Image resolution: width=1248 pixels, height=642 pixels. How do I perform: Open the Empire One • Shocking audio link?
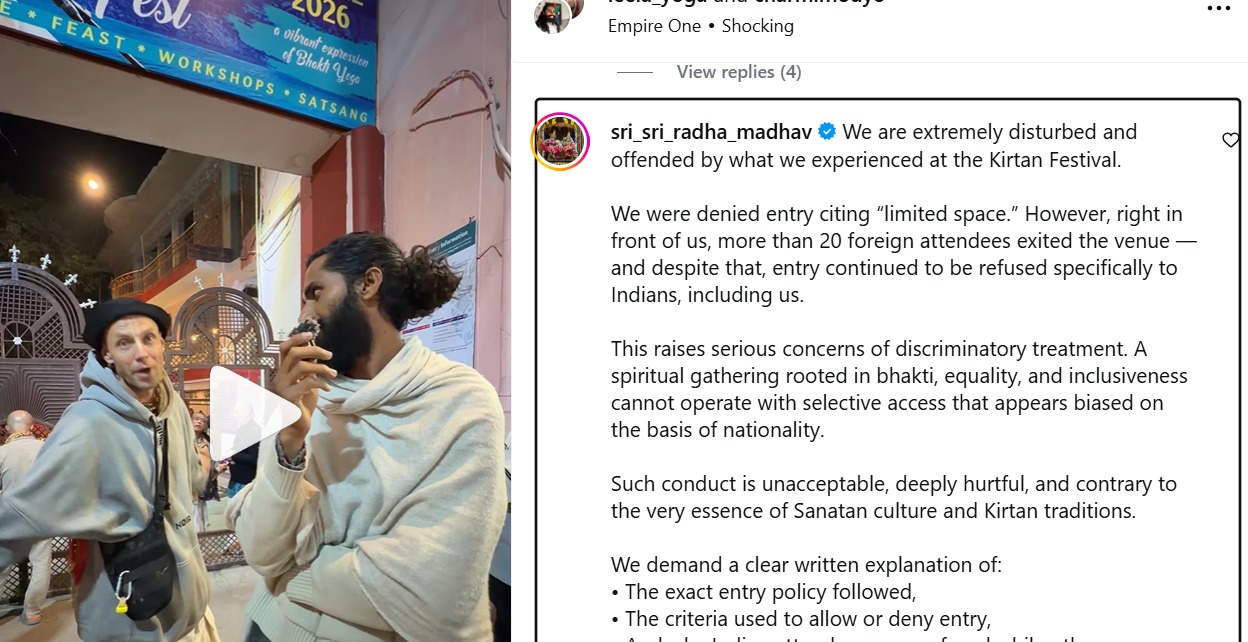(x=701, y=26)
